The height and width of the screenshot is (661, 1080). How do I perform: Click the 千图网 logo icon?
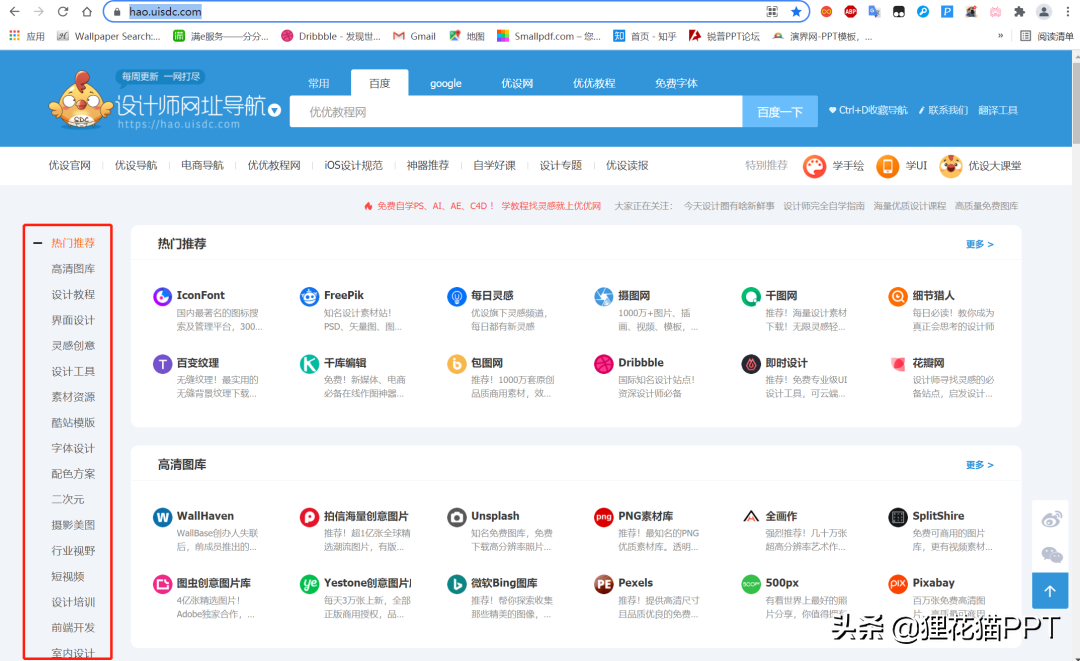point(751,297)
